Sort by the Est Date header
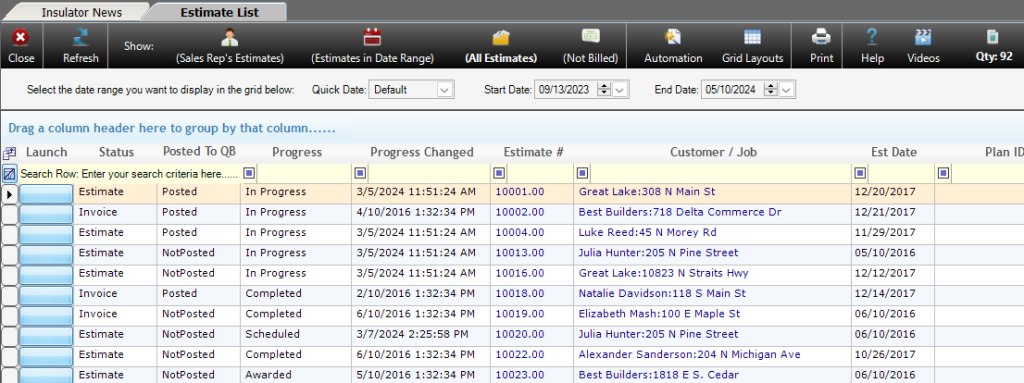Viewport: 1024px width, 383px height. pos(893,152)
